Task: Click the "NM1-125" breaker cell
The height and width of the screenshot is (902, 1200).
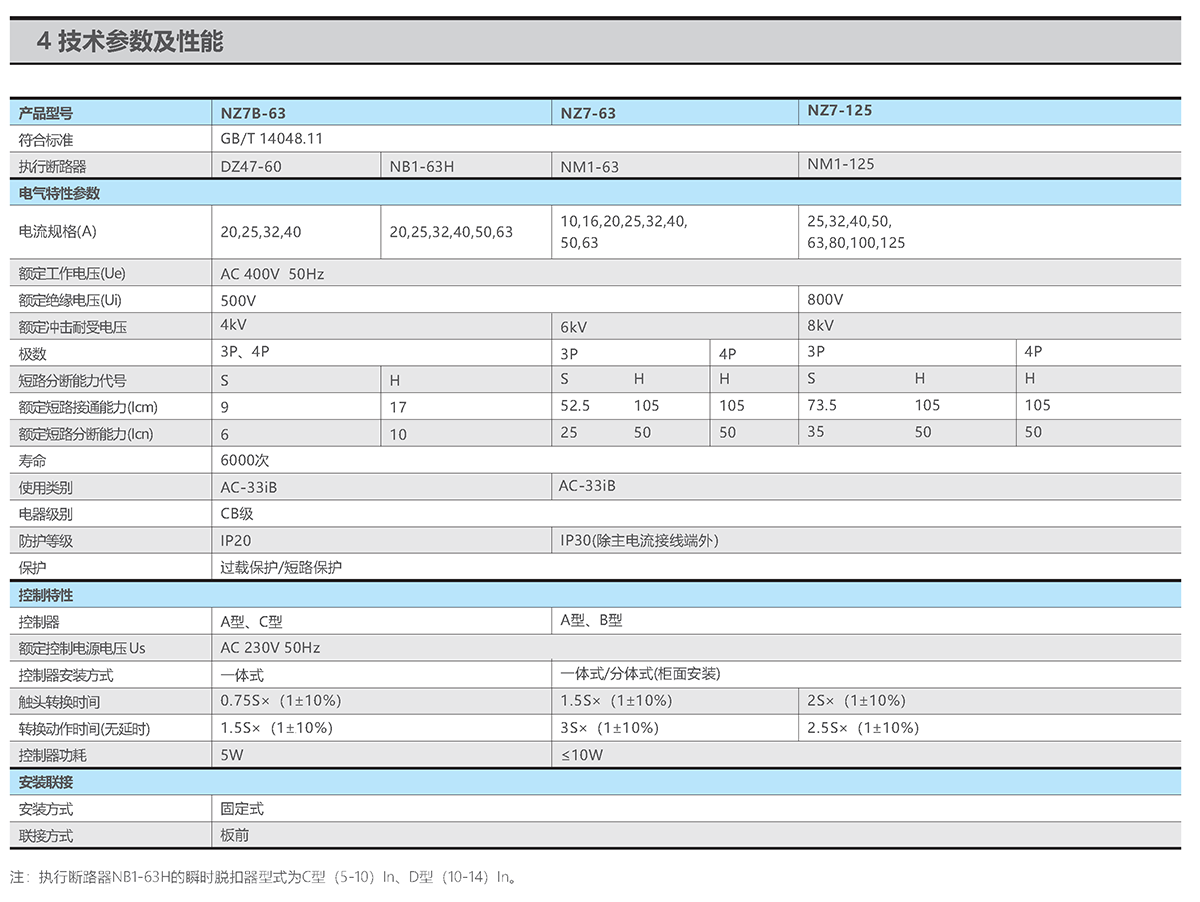Action: [841, 164]
